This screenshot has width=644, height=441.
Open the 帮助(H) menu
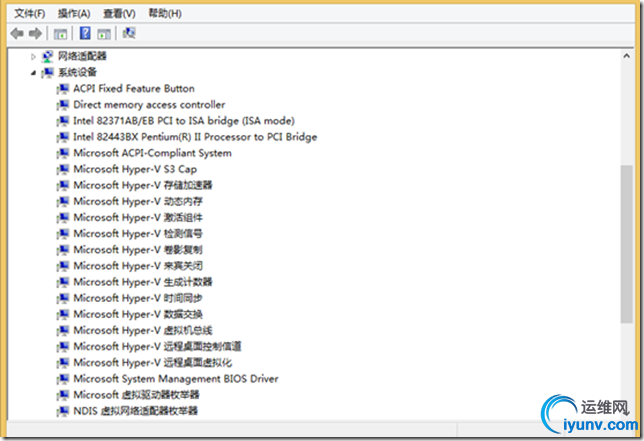pos(165,14)
